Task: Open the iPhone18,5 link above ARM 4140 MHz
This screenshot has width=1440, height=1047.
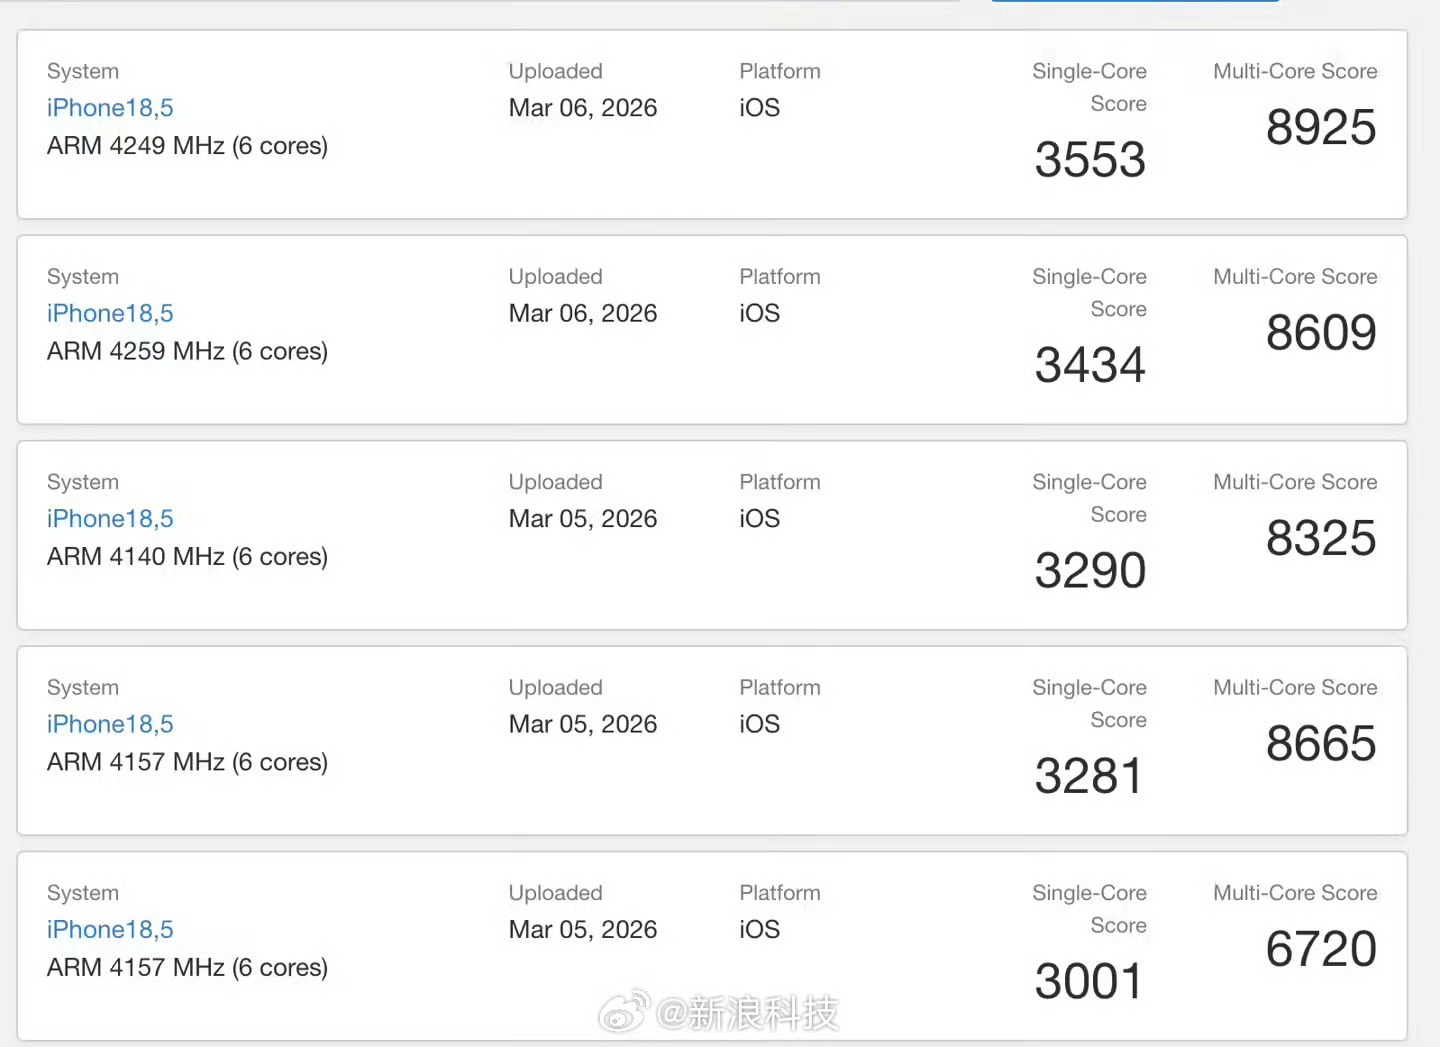Action: [x=110, y=519]
